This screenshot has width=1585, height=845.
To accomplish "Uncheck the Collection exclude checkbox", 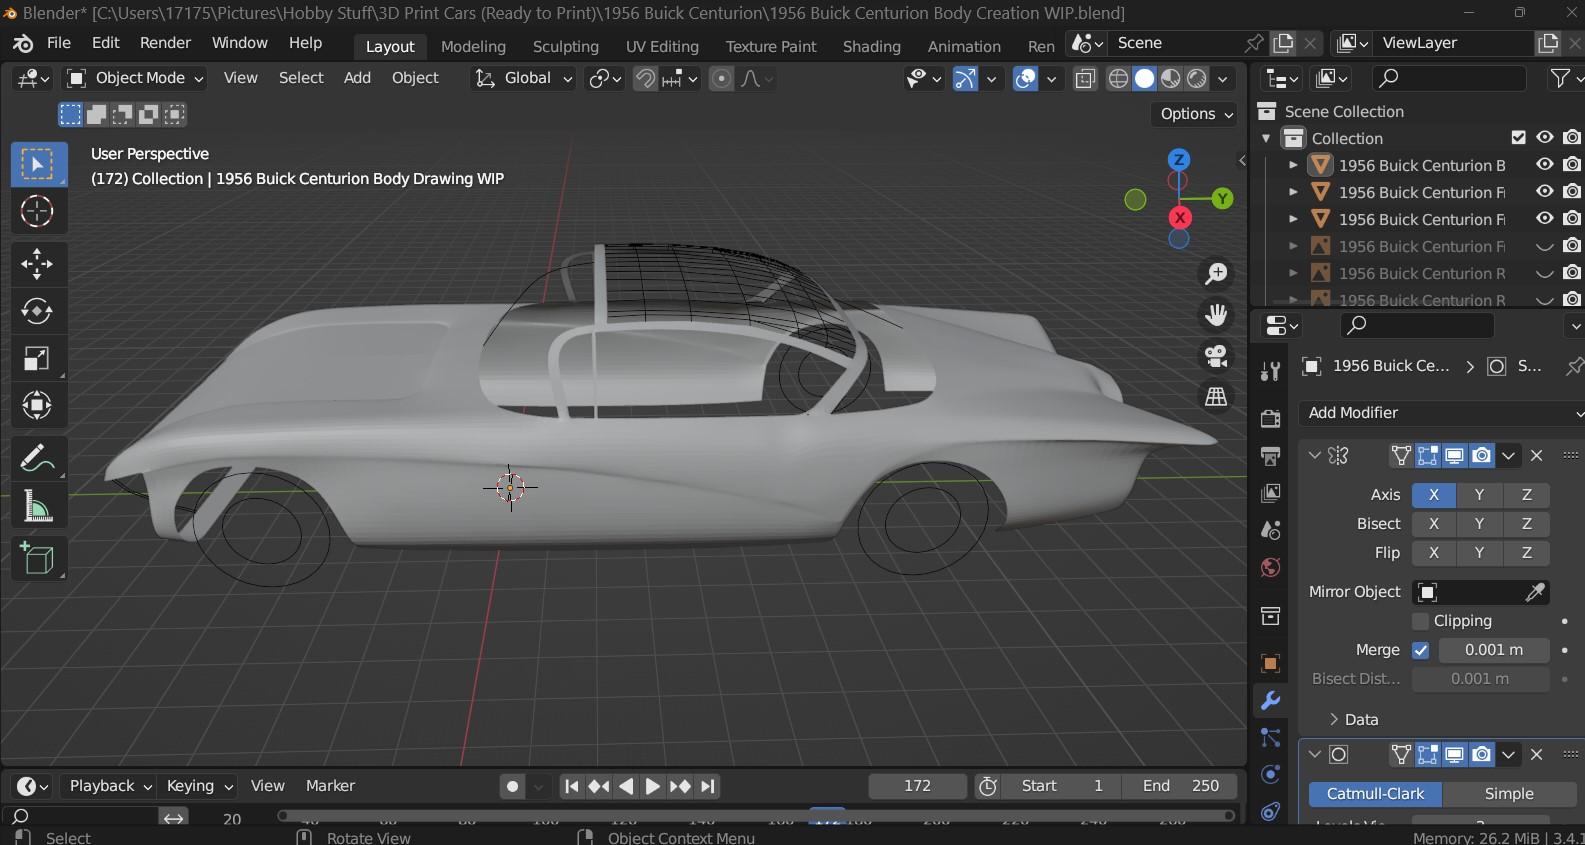I will click(1518, 138).
